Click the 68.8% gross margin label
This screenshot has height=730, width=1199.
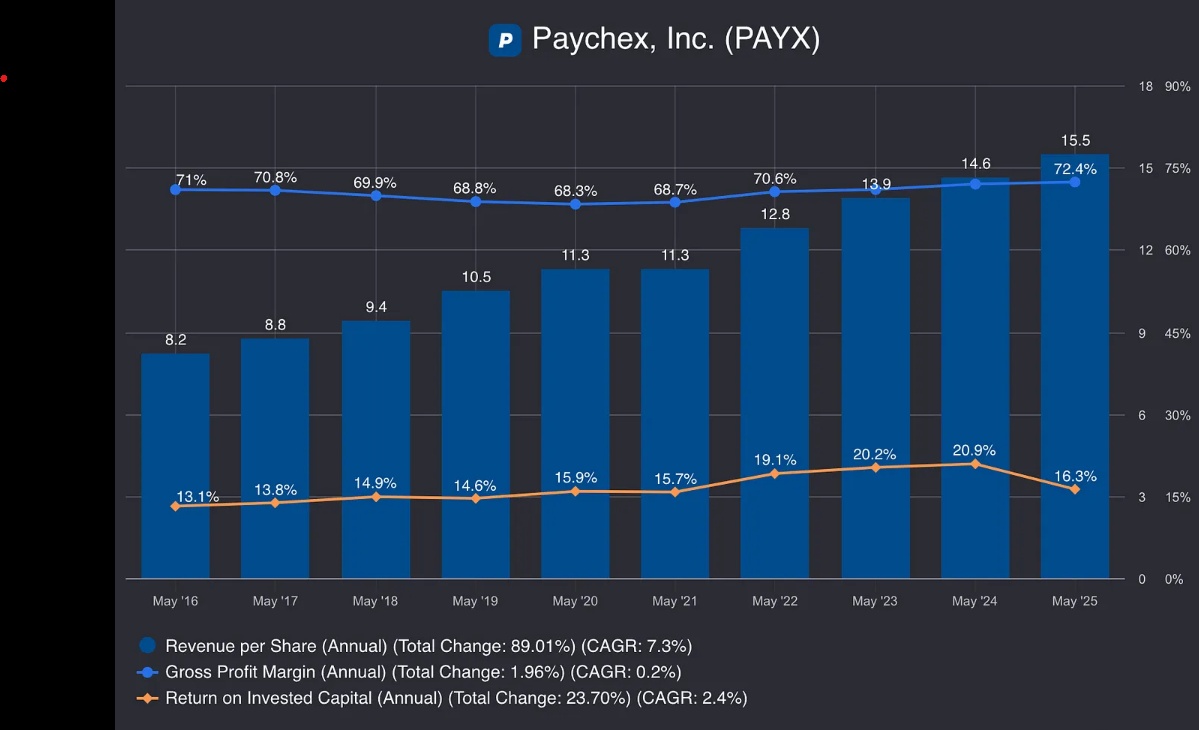point(475,188)
